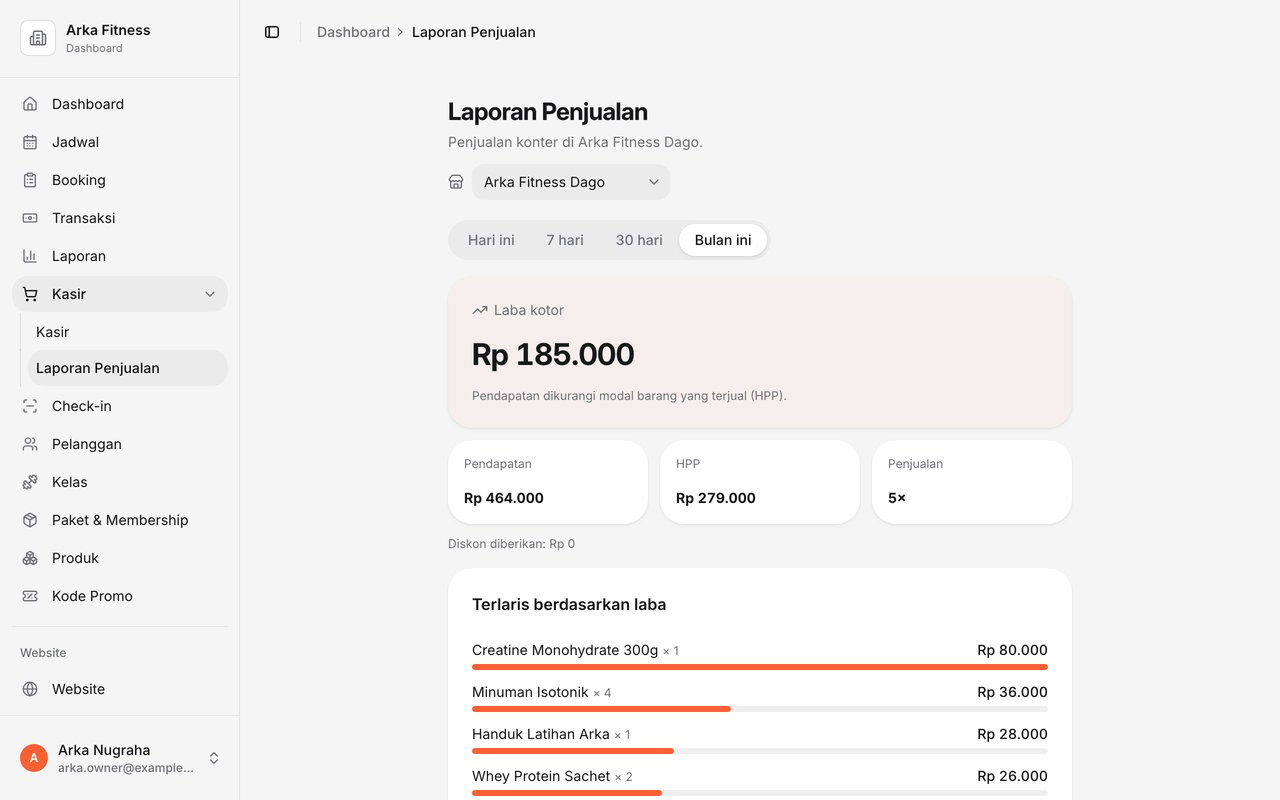Click the Rp 80.000 profit value
This screenshot has height=800, width=1280.
point(1012,650)
